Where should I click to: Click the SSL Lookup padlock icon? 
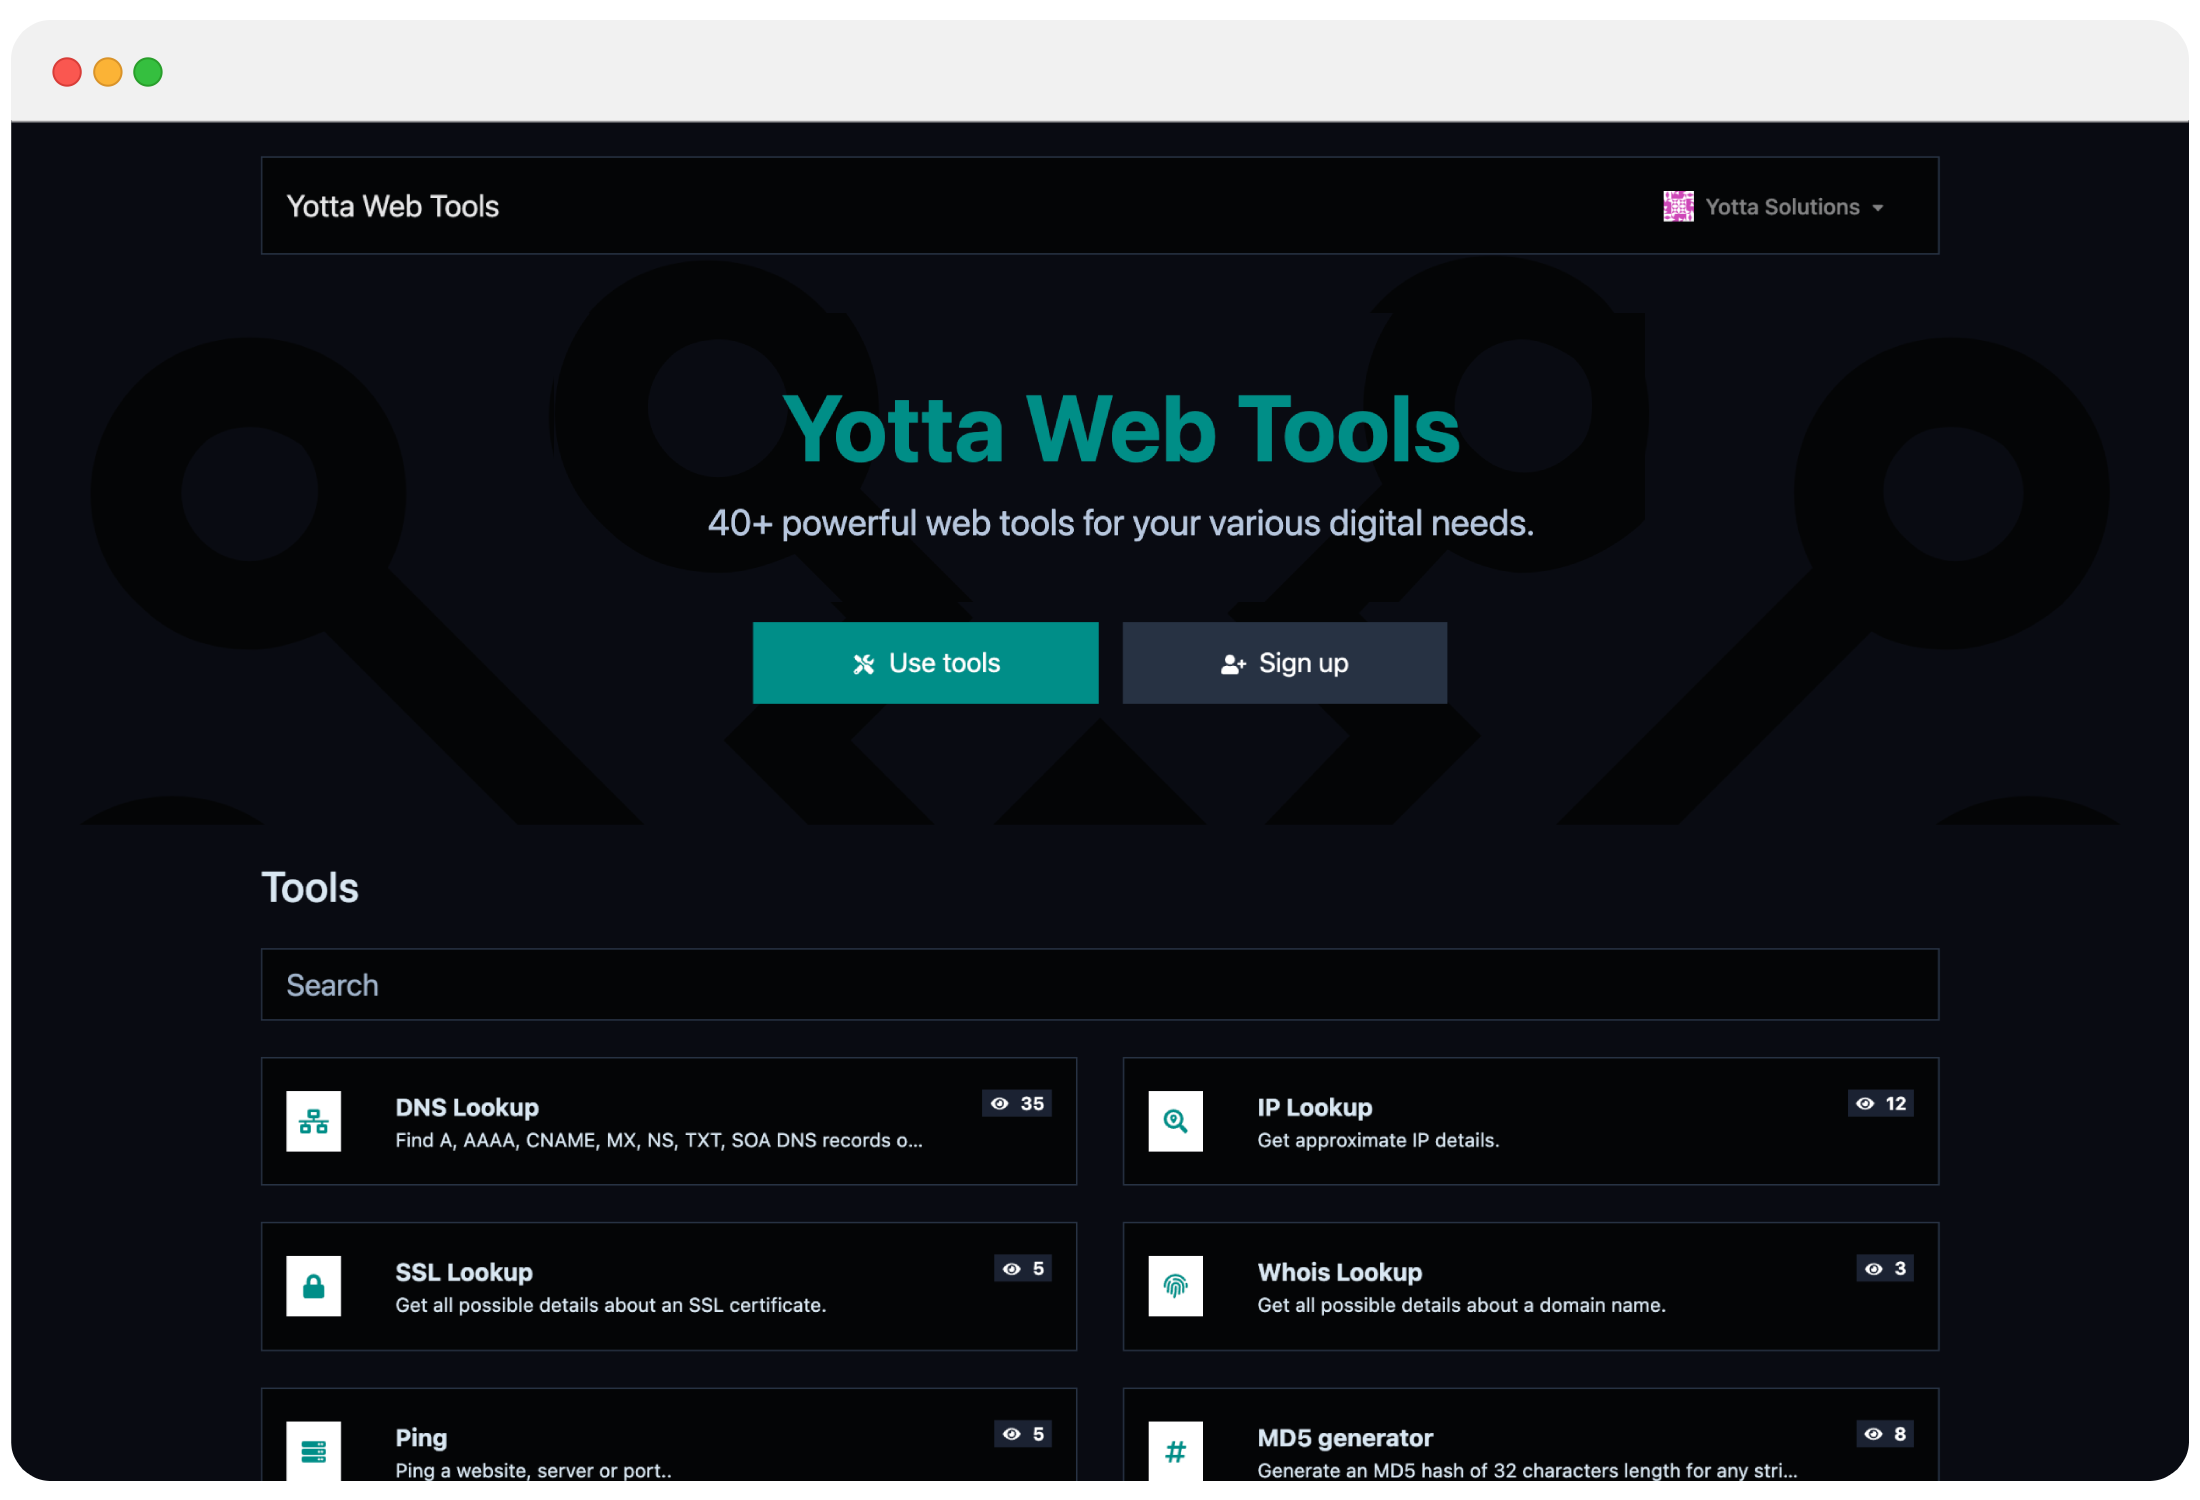(x=313, y=1286)
